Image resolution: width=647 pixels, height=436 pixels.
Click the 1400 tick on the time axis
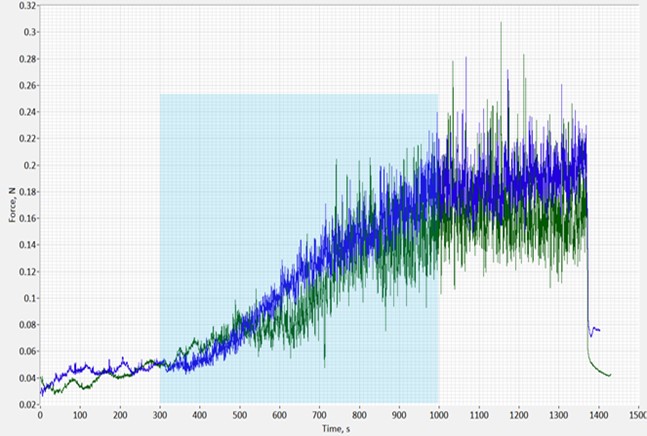coord(597,415)
